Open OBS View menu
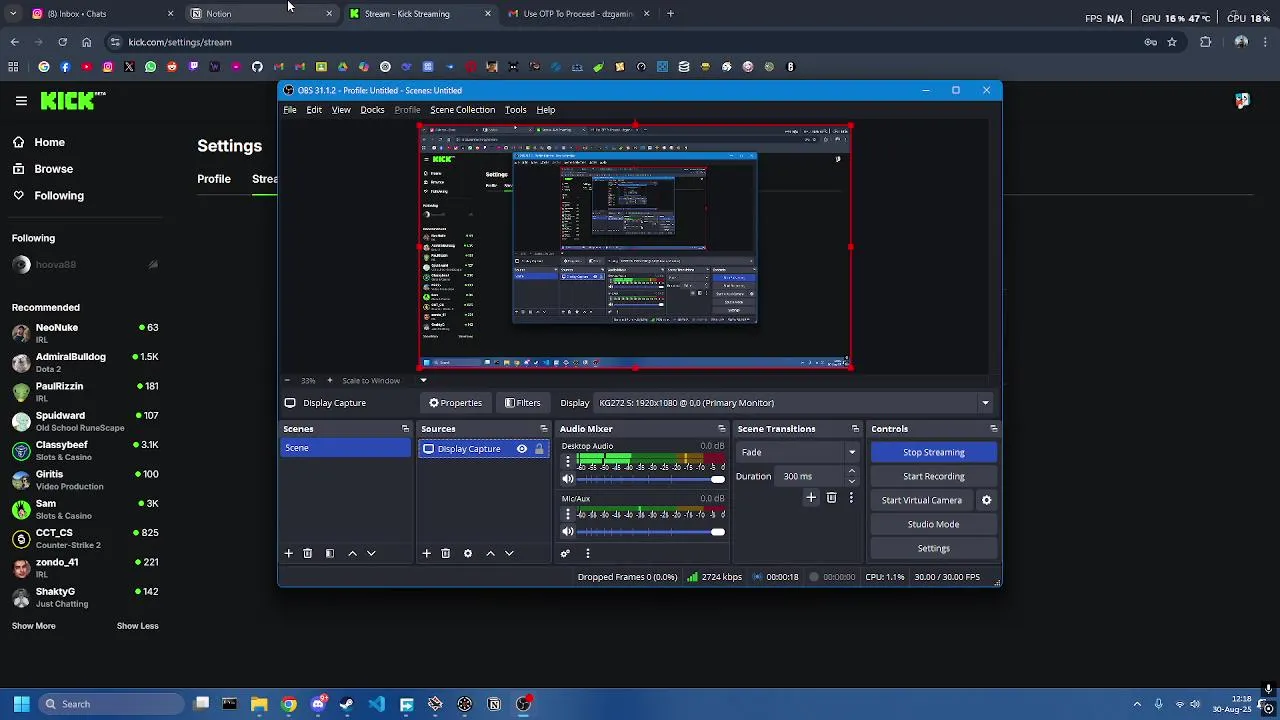 tap(341, 110)
